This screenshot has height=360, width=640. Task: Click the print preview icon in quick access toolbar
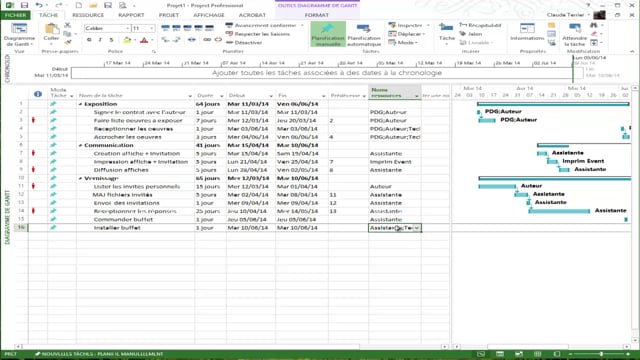pyautogui.click(x=122, y=5)
